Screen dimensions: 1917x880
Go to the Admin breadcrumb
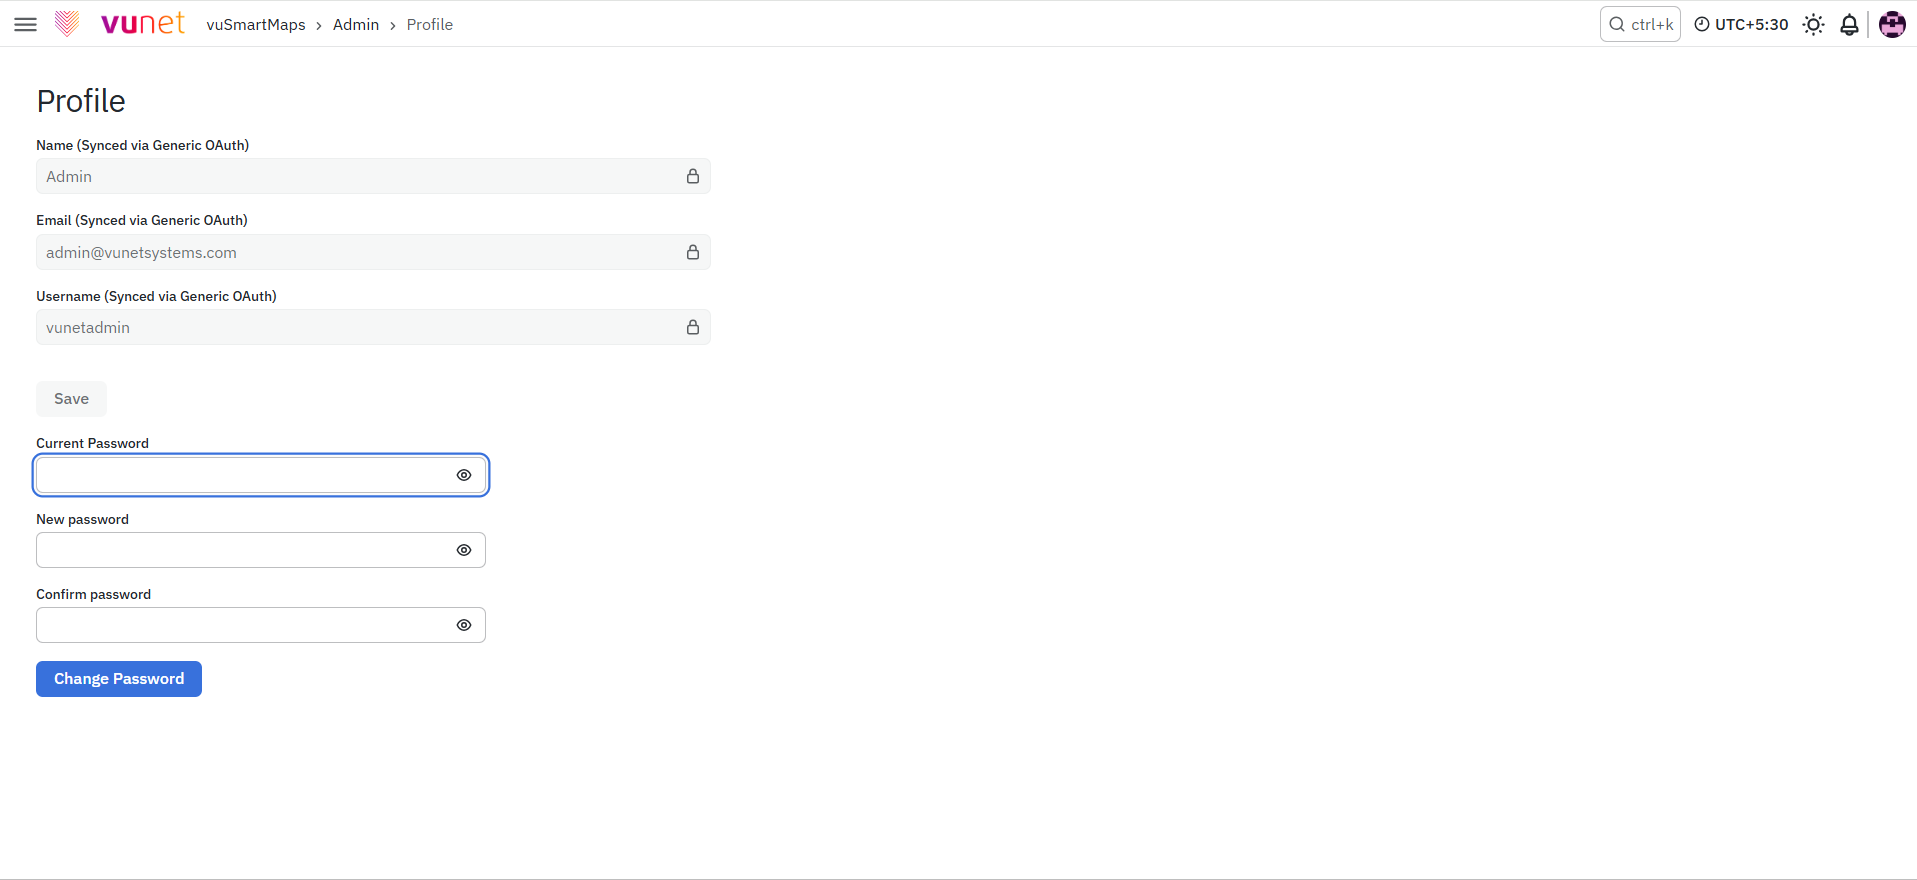pyautogui.click(x=356, y=24)
